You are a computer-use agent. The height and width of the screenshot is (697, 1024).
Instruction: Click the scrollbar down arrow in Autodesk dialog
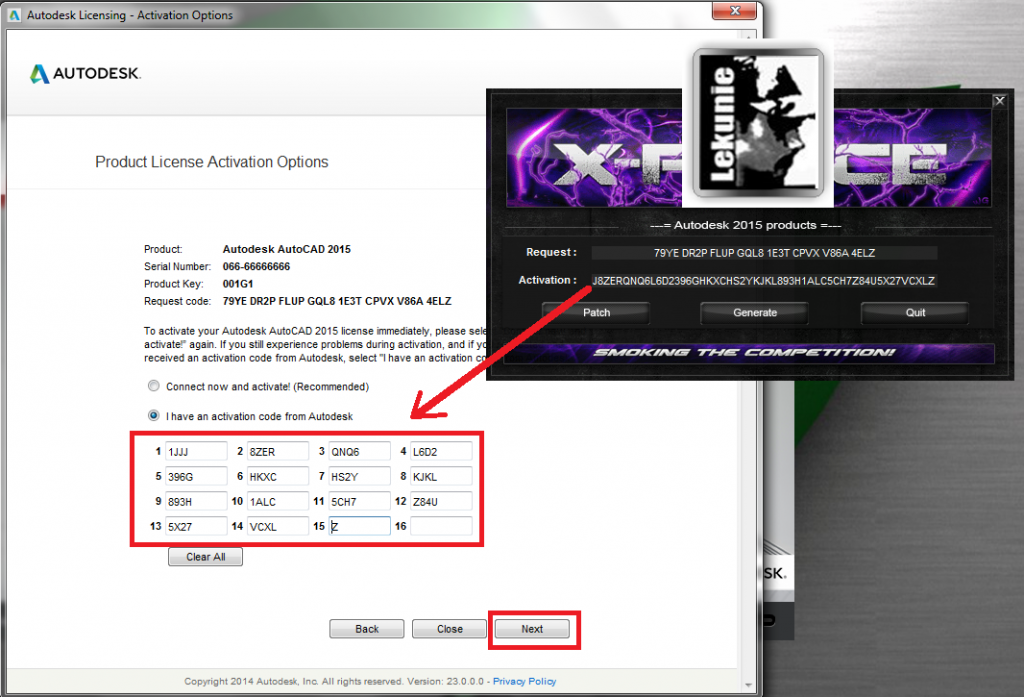click(748, 685)
